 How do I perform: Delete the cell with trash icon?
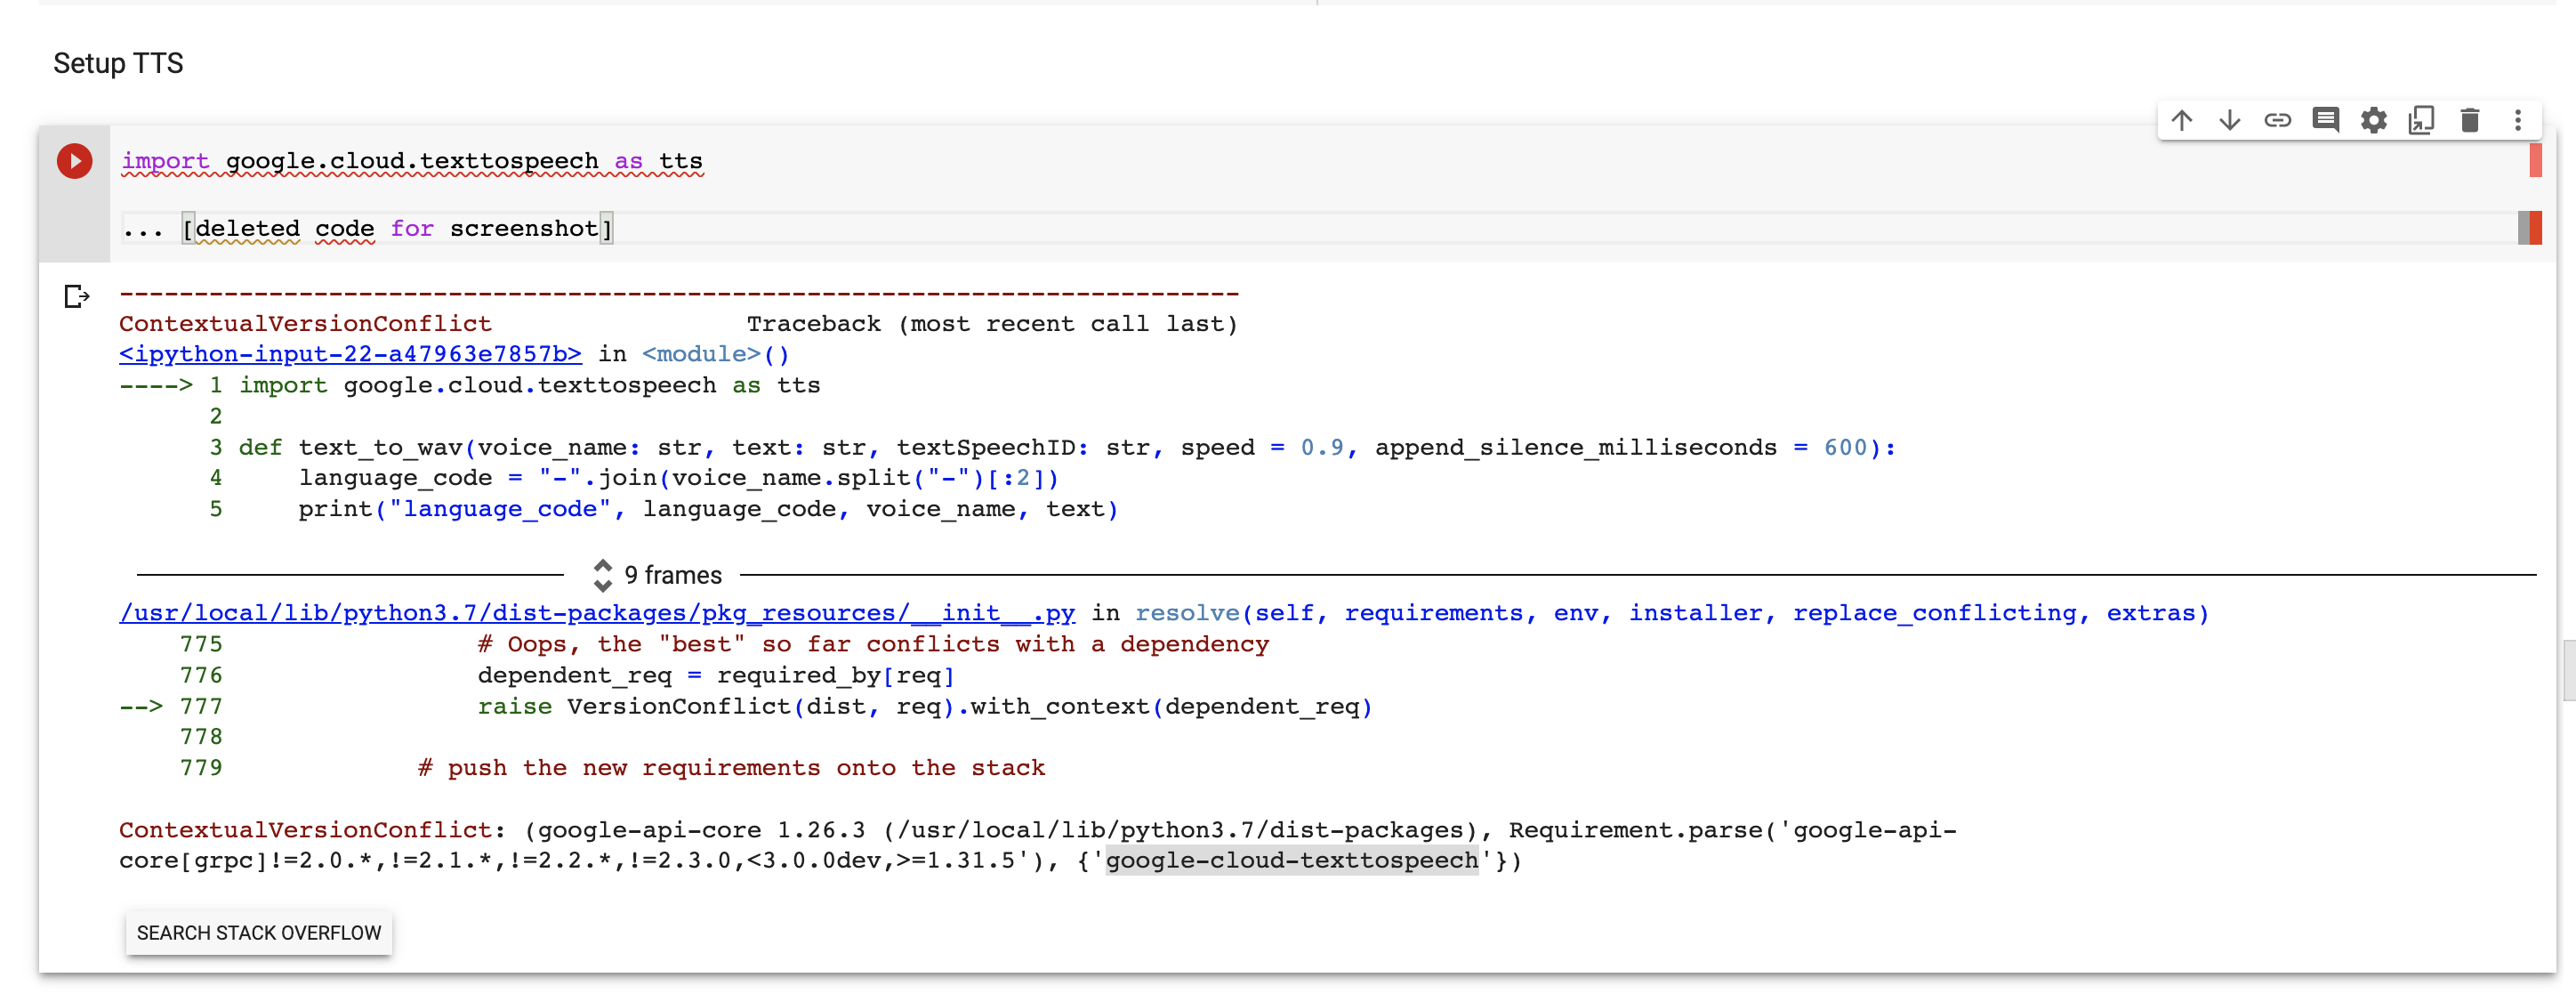coord(2469,121)
